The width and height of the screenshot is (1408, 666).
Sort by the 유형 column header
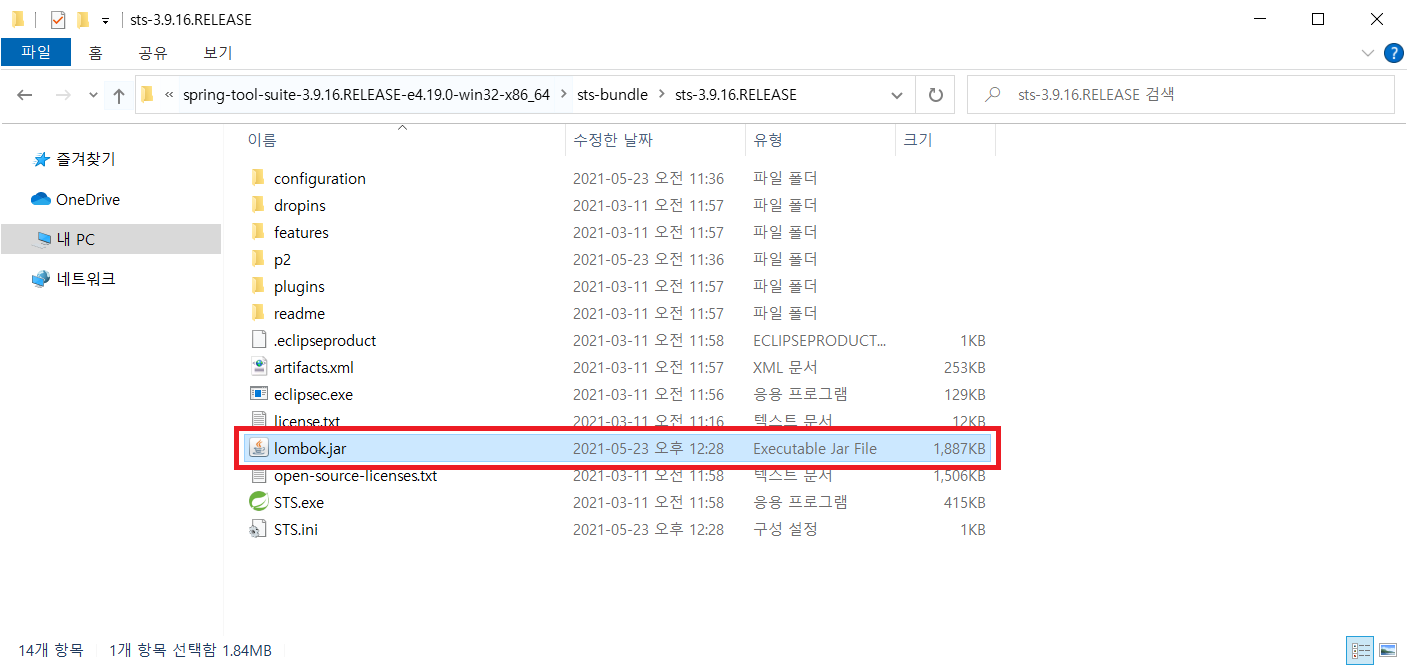(x=768, y=140)
